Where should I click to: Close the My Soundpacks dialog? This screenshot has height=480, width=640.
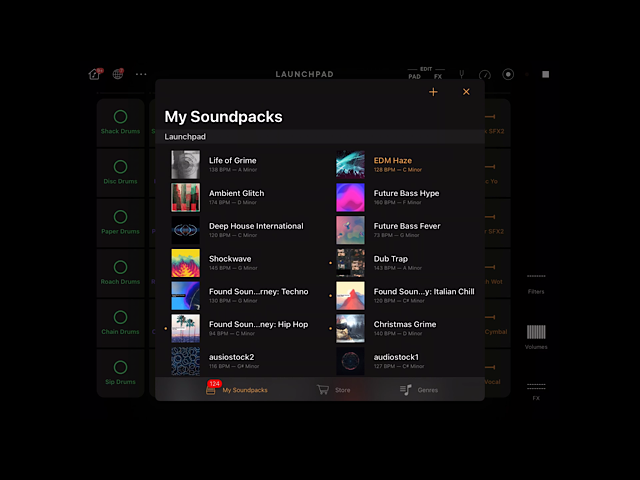(466, 92)
